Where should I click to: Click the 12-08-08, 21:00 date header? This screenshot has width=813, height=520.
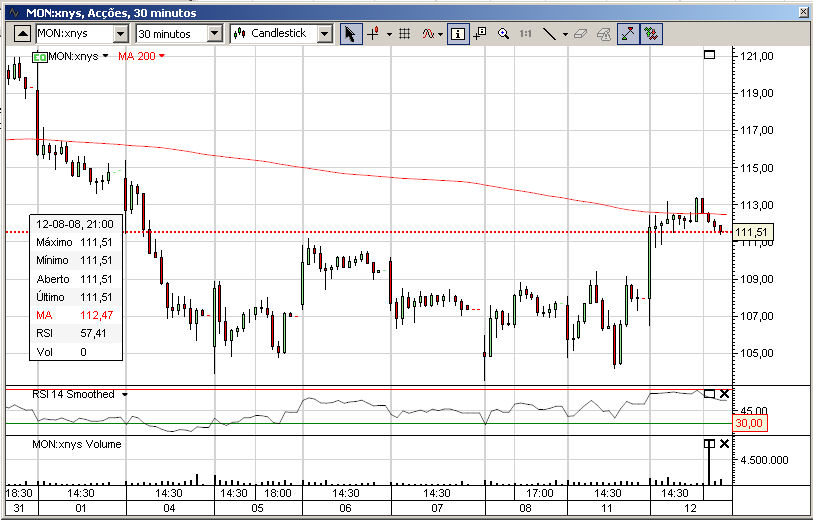pos(75,224)
